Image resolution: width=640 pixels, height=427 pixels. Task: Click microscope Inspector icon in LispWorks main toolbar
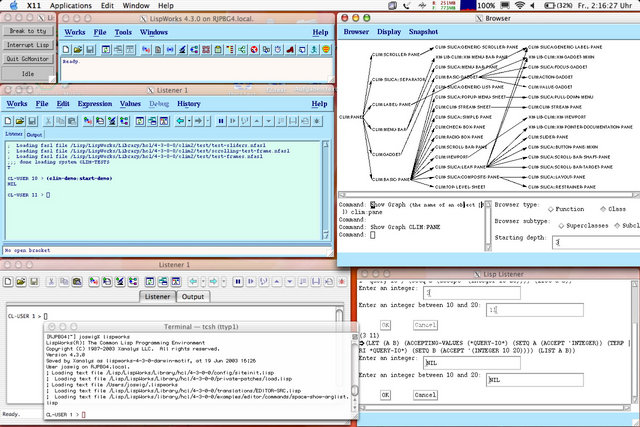(x=182, y=49)
